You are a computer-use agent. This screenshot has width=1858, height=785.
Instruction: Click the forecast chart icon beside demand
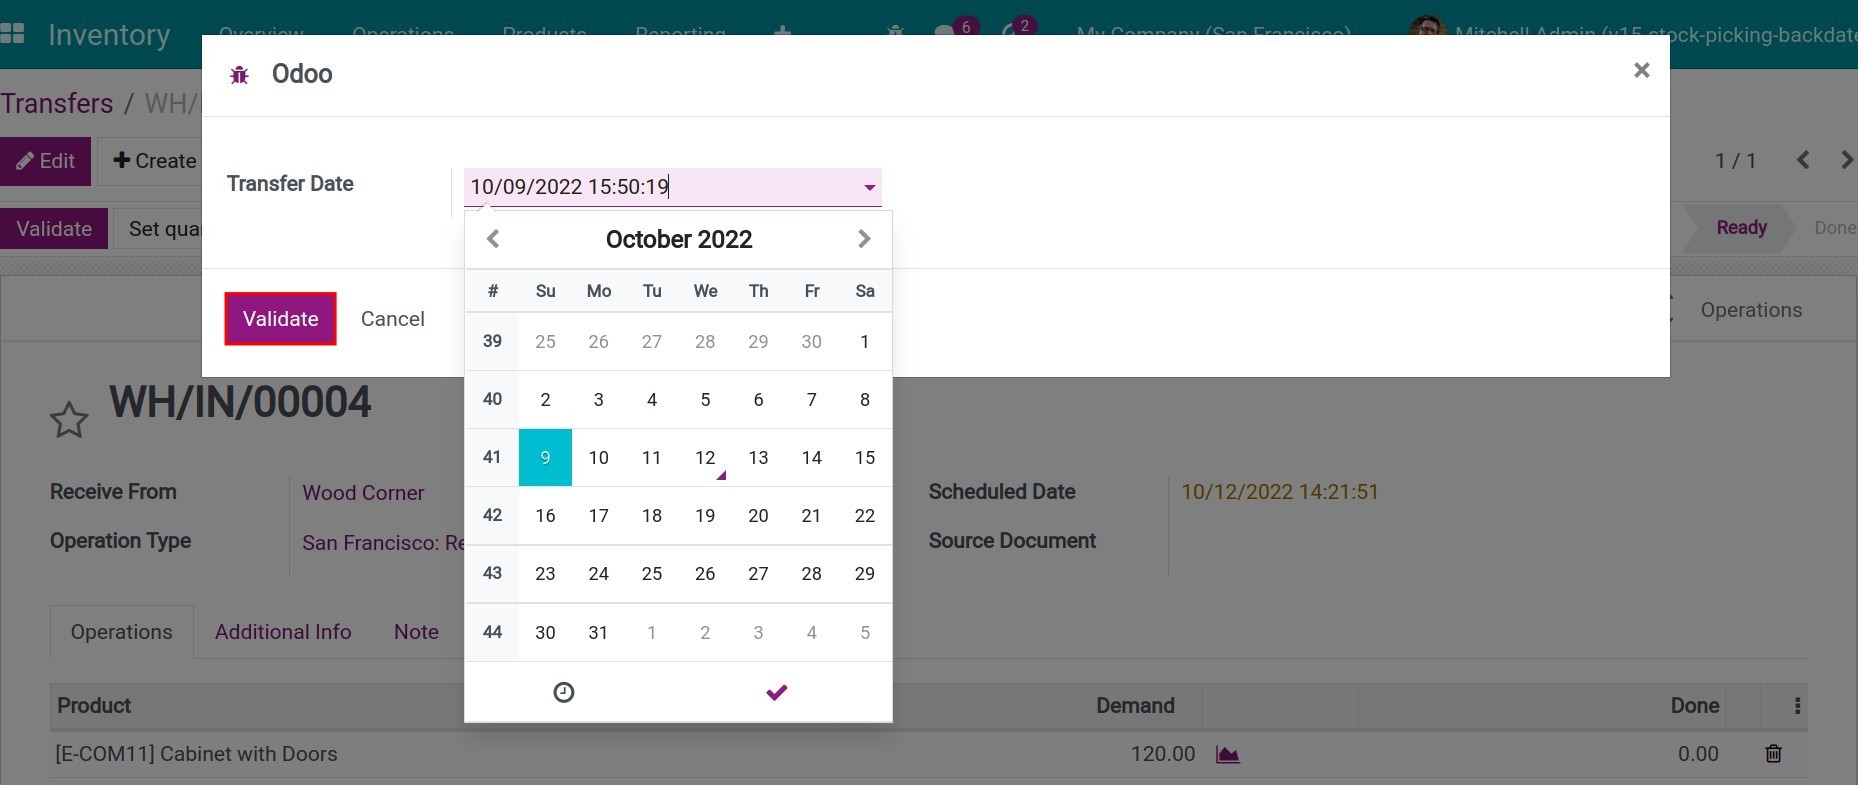tap(1227, 755)
